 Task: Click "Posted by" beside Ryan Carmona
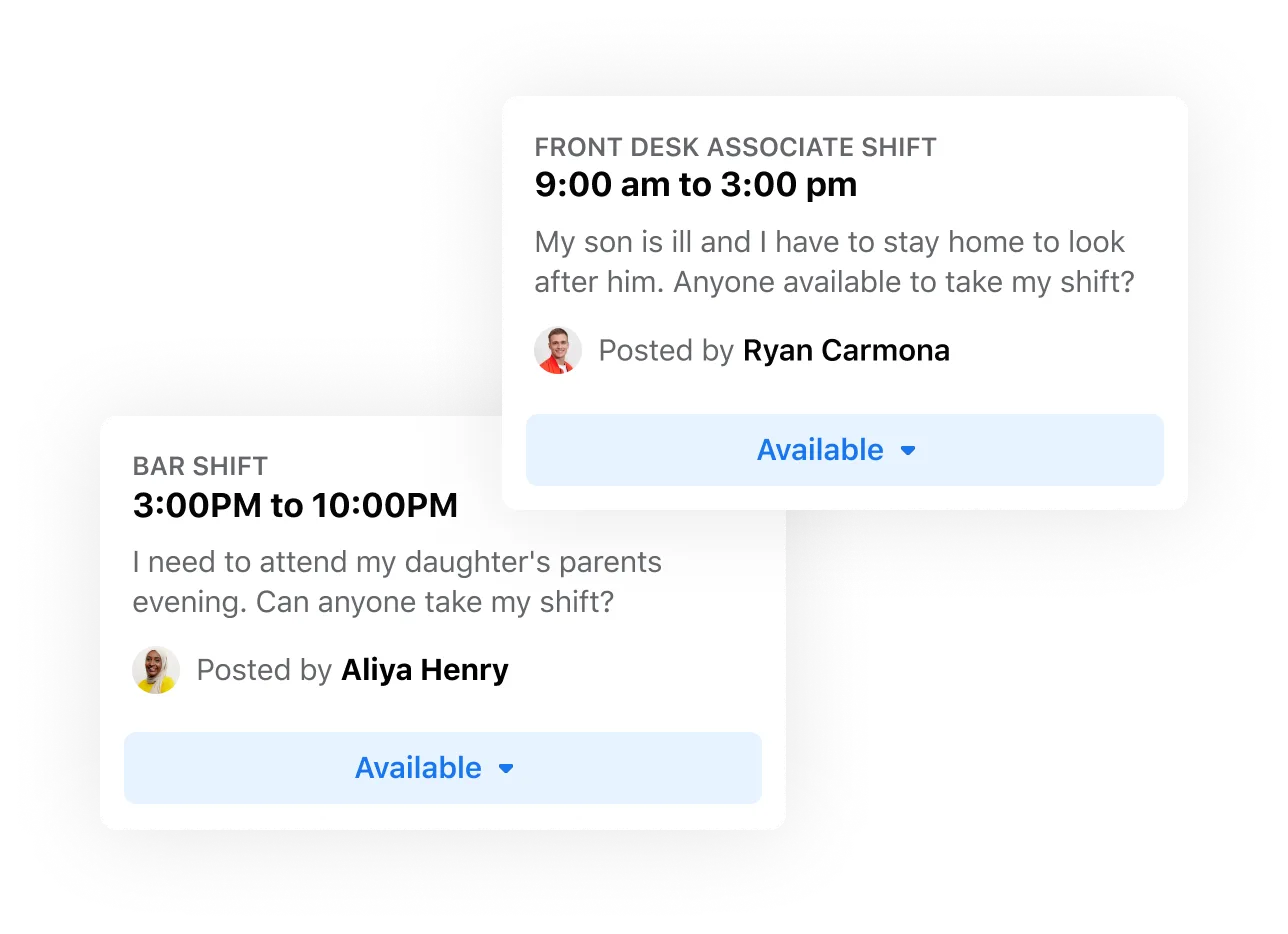coord(666,351)
